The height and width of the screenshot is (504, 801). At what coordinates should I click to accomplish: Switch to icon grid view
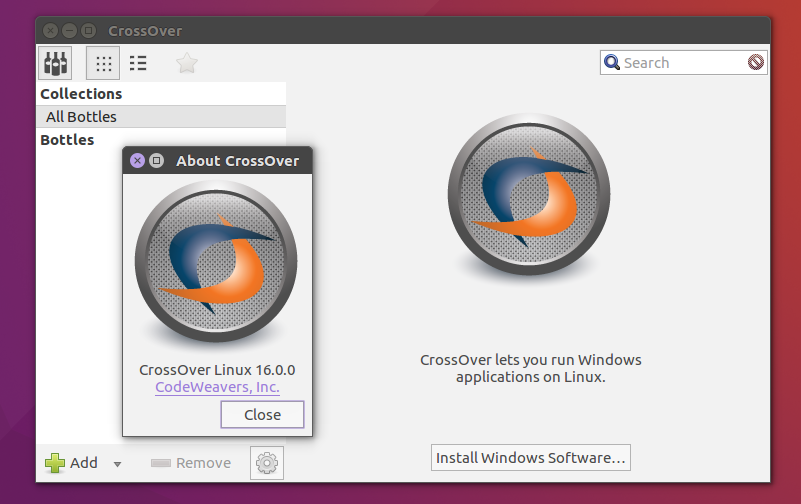point(103,63)
